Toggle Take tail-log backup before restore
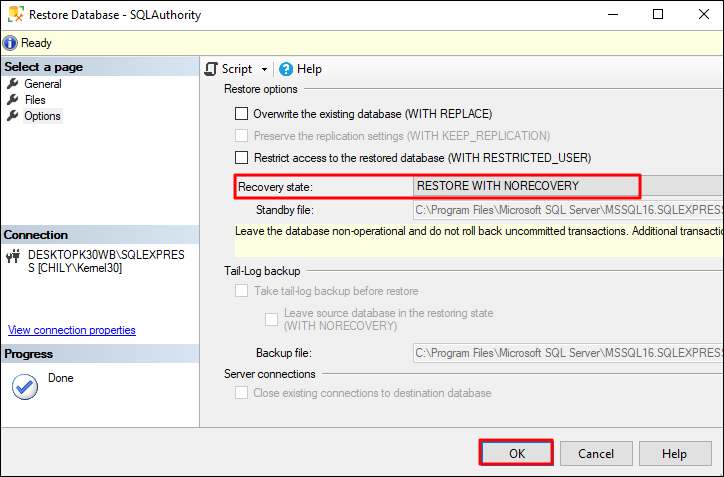Screen dimensions: 724x477 pyautogui.click(x=241, y=291)
